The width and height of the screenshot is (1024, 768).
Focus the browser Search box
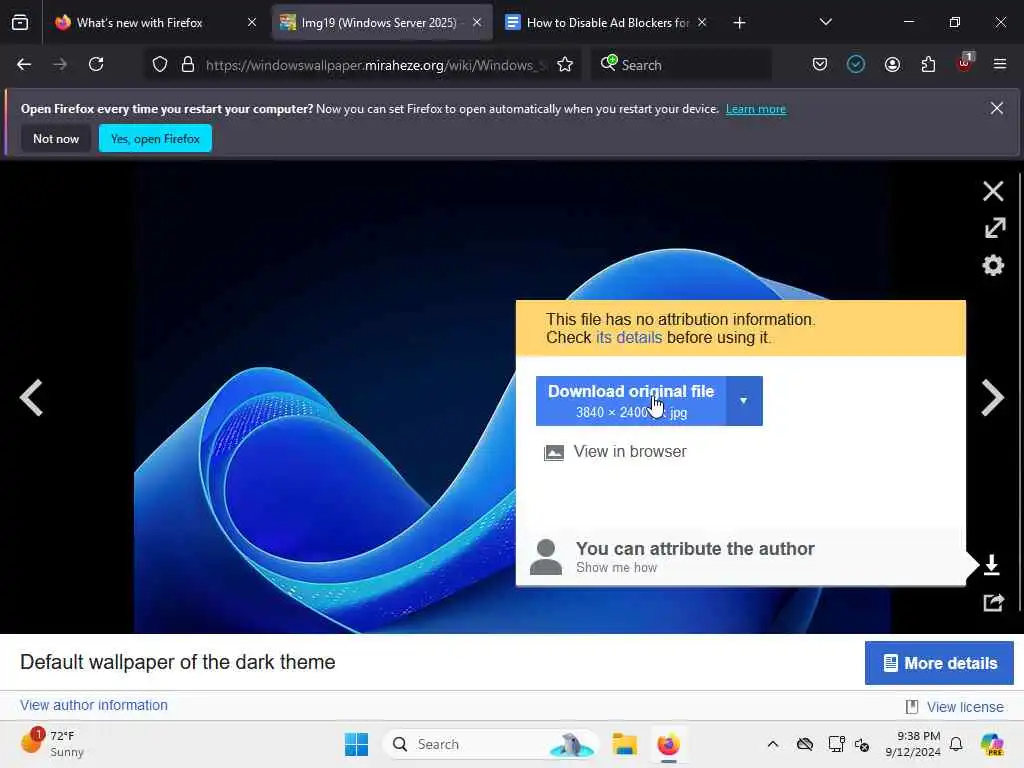point(682,65)
